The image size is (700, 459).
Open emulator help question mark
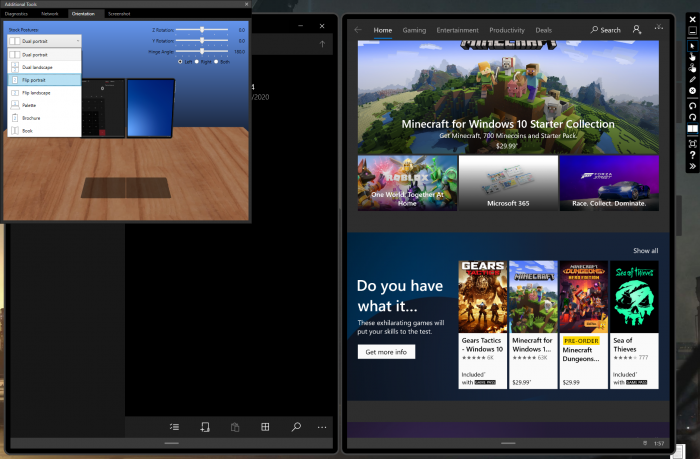click(692, 155)
